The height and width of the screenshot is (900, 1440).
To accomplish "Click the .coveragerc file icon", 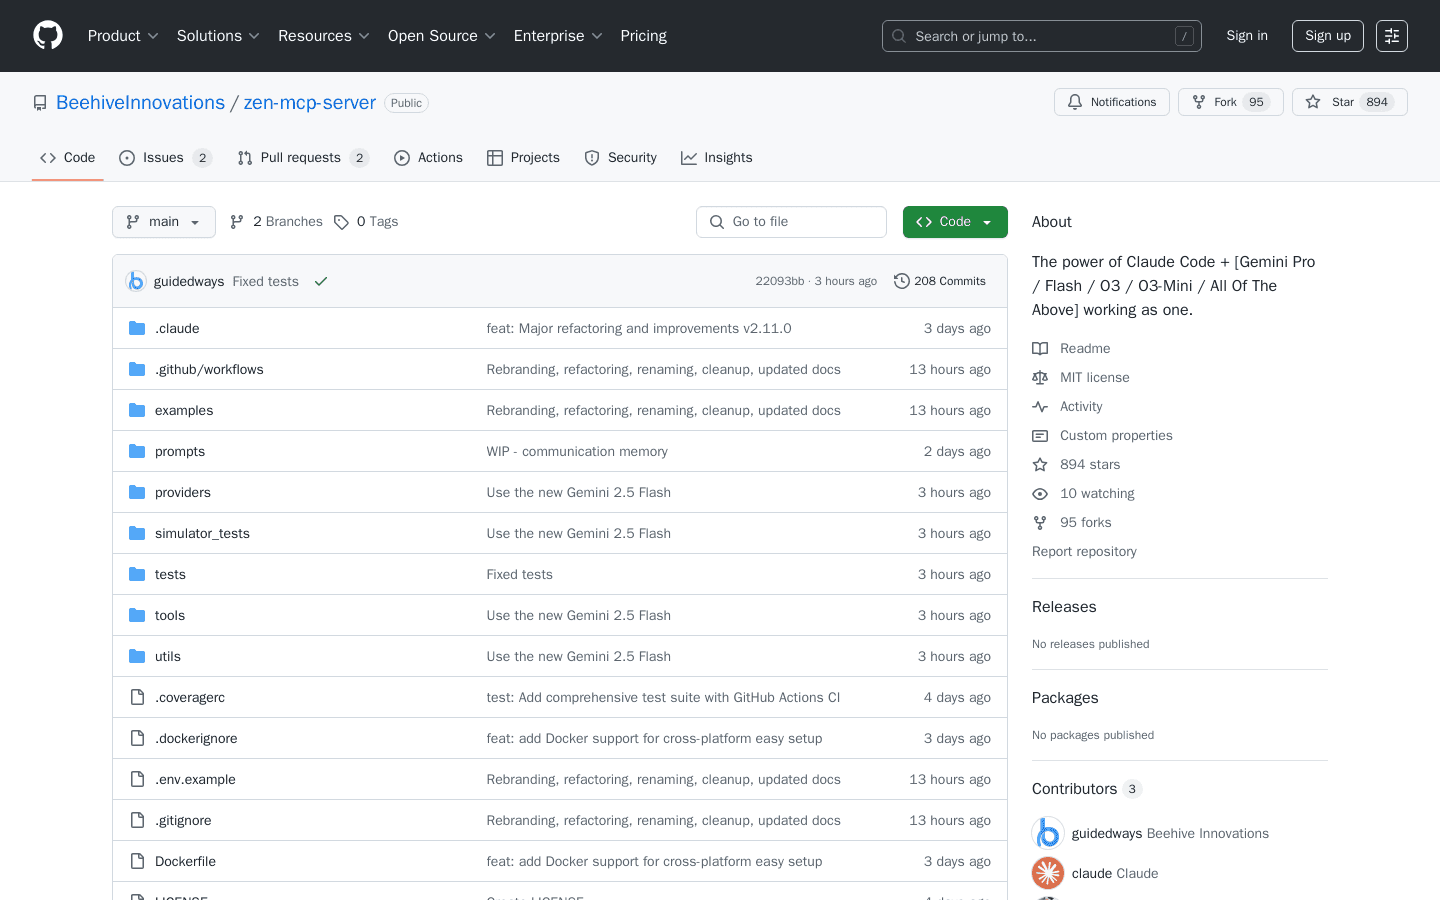I will (x=137, y=697).
